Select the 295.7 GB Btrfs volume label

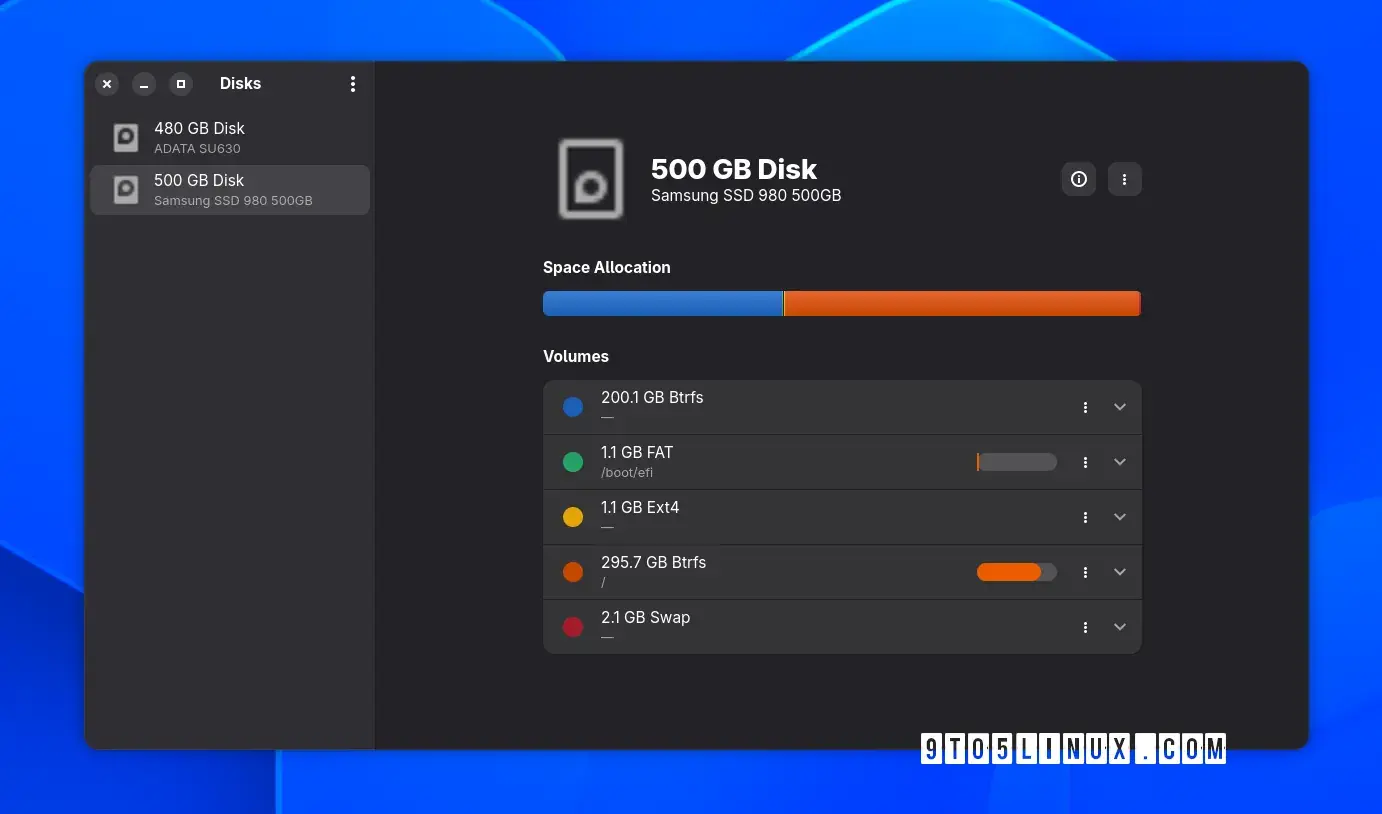point(654,562)
